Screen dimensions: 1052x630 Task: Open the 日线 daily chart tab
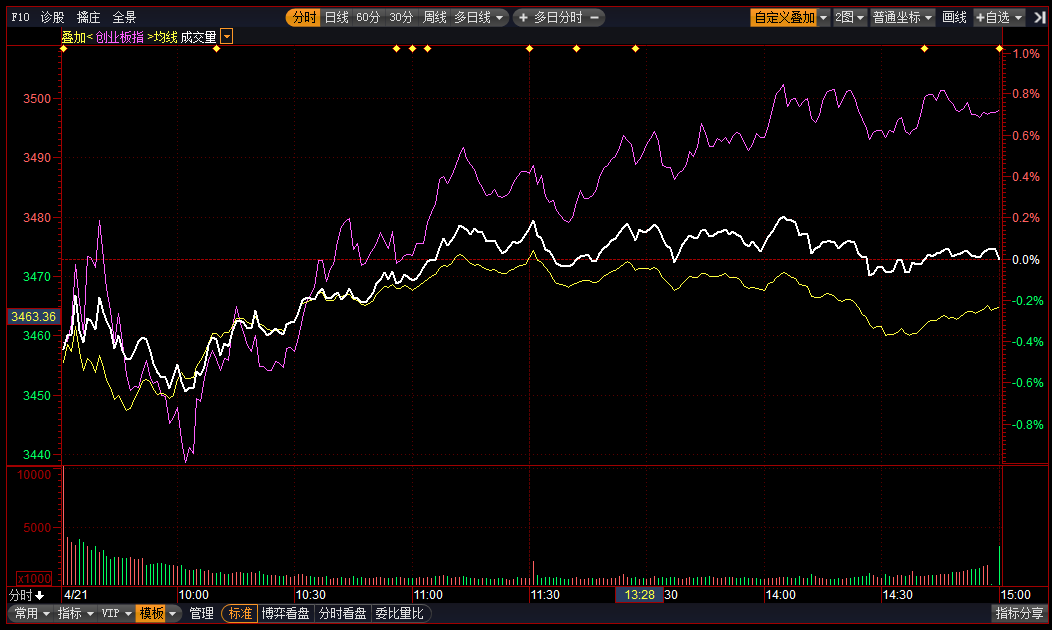tap(337, 17)
